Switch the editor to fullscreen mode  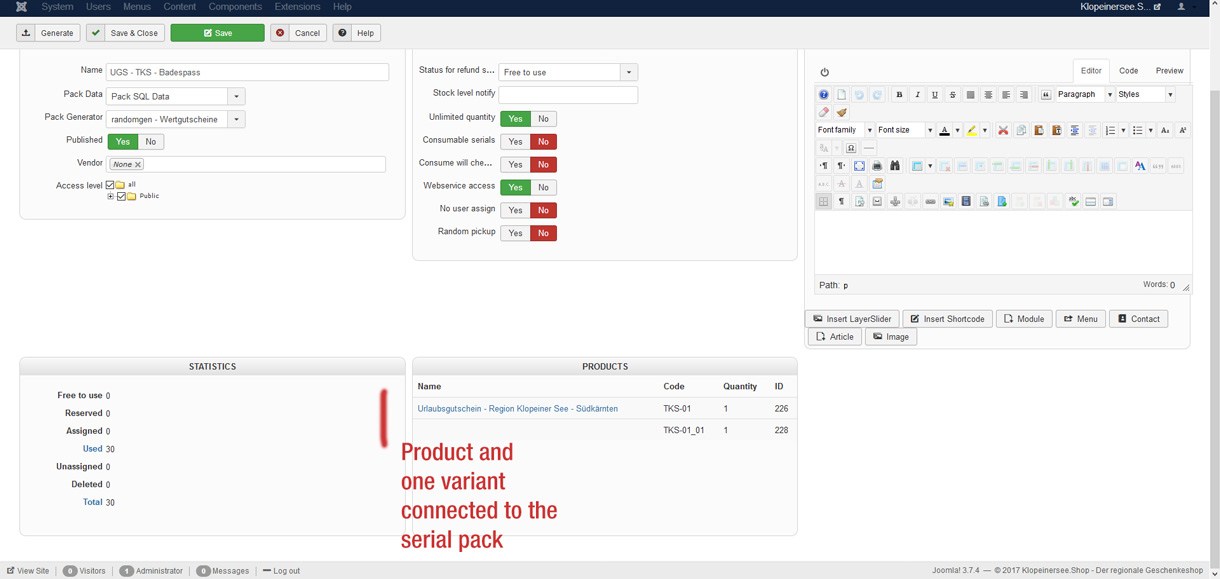859,166
